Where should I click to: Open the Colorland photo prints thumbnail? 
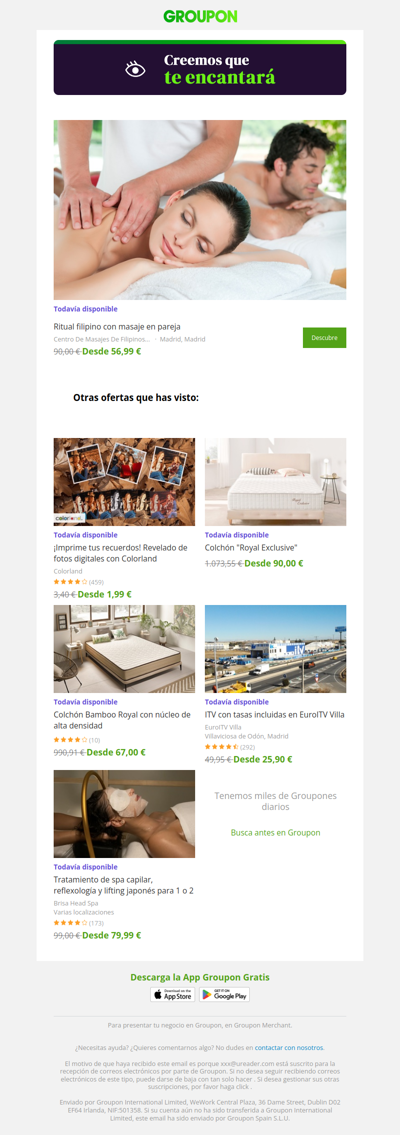(x=124, y=481)
